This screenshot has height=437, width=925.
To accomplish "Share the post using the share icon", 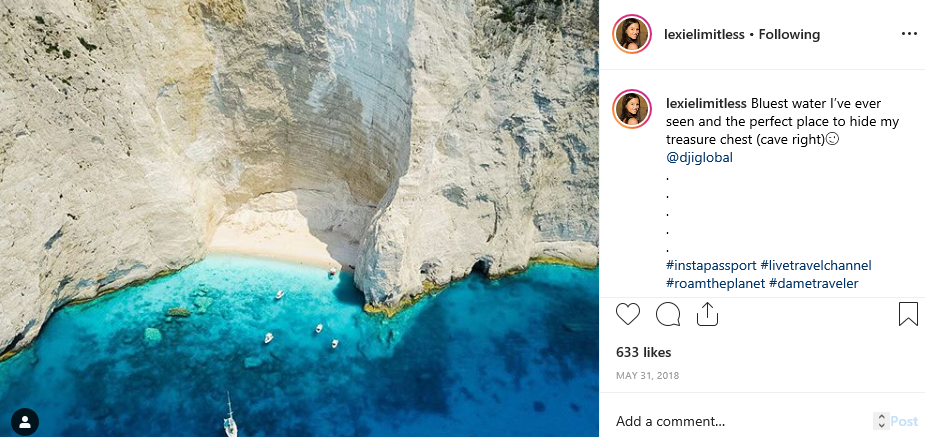I will pos(707,314).
